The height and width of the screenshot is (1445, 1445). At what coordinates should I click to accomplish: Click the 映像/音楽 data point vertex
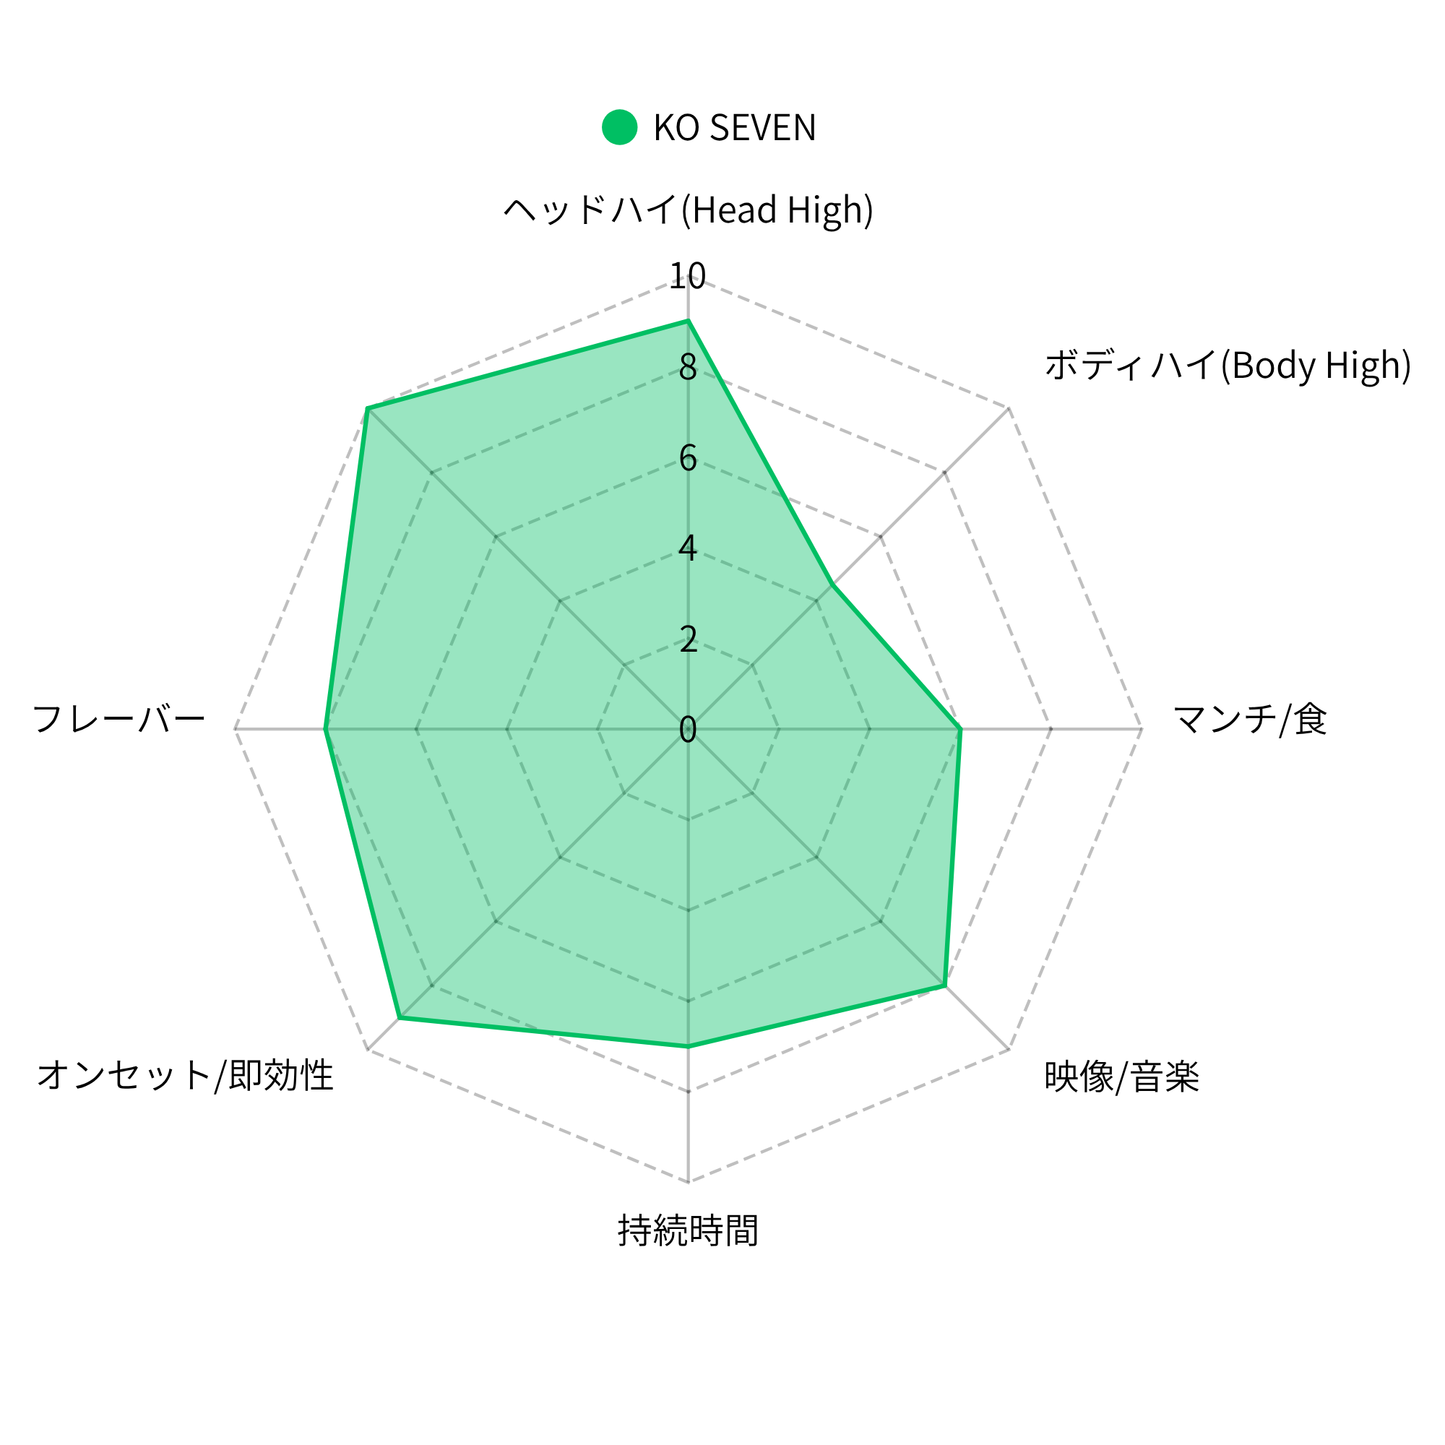pyautogui.click(x=945, y=986)
